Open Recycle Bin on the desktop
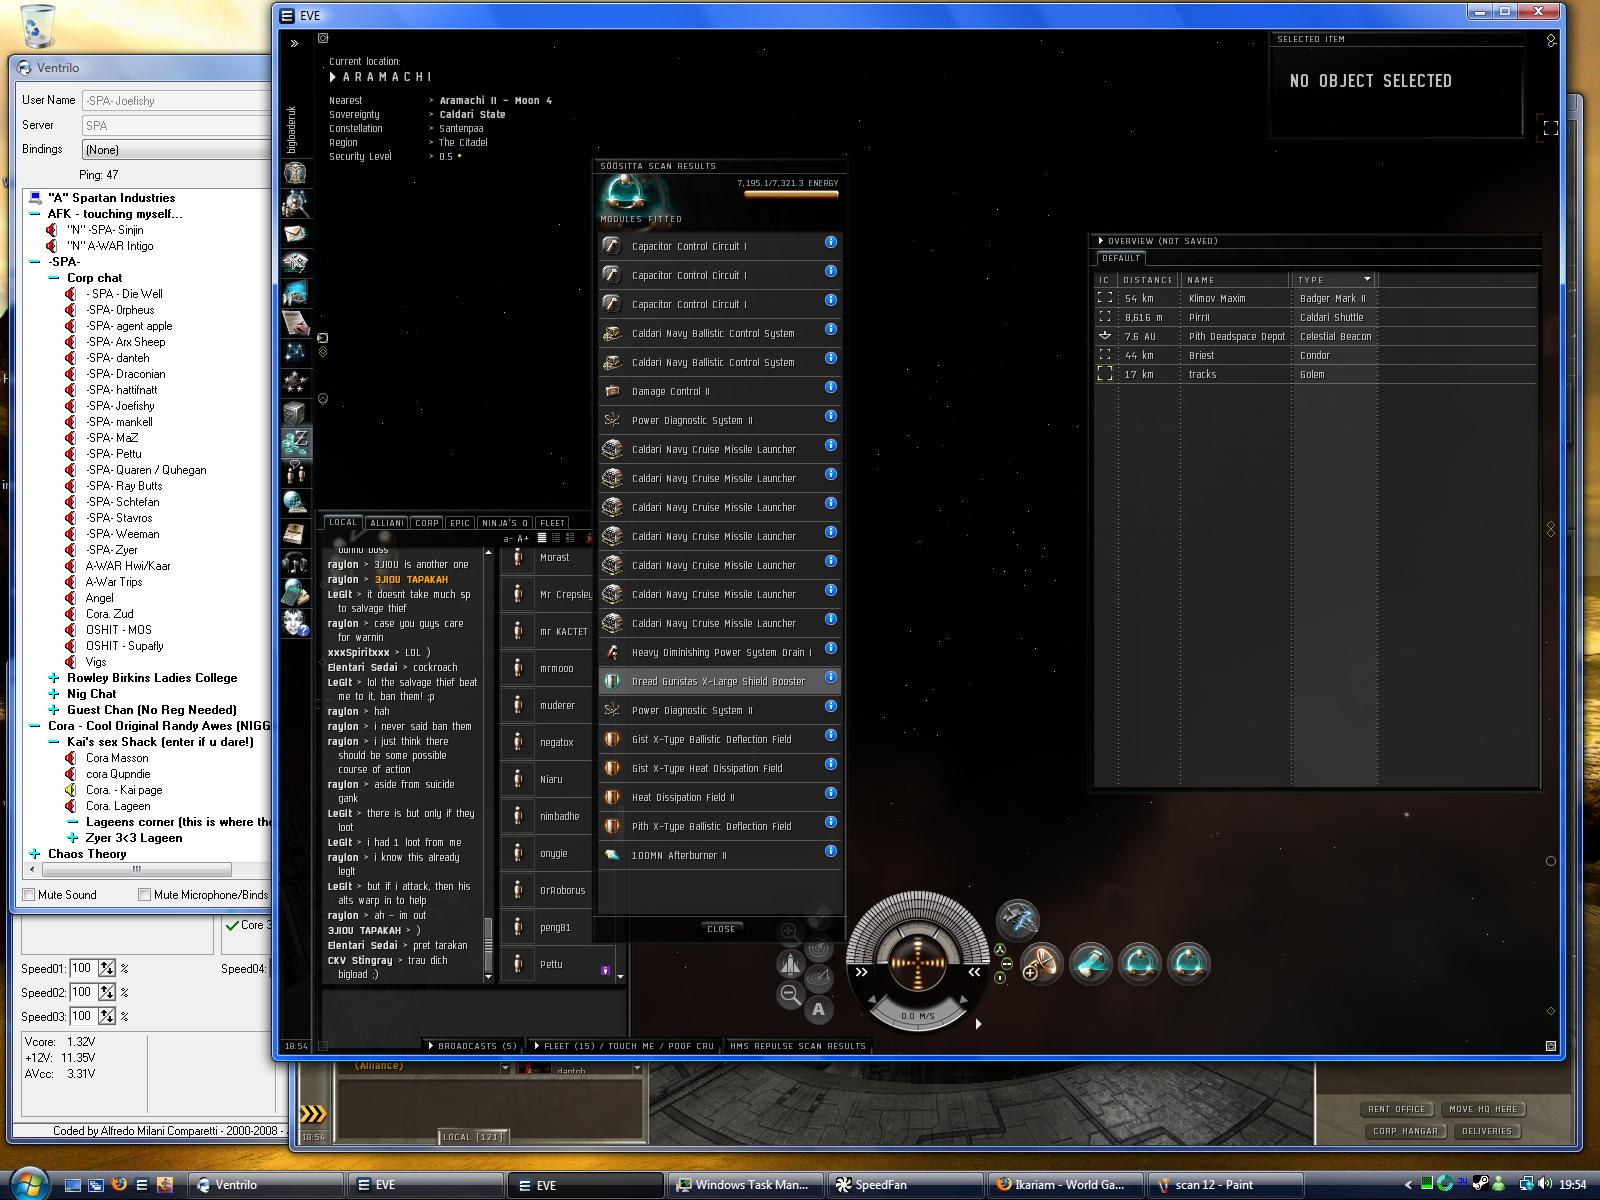This screenshot has height=1200, width=1600. coord(37,26)
